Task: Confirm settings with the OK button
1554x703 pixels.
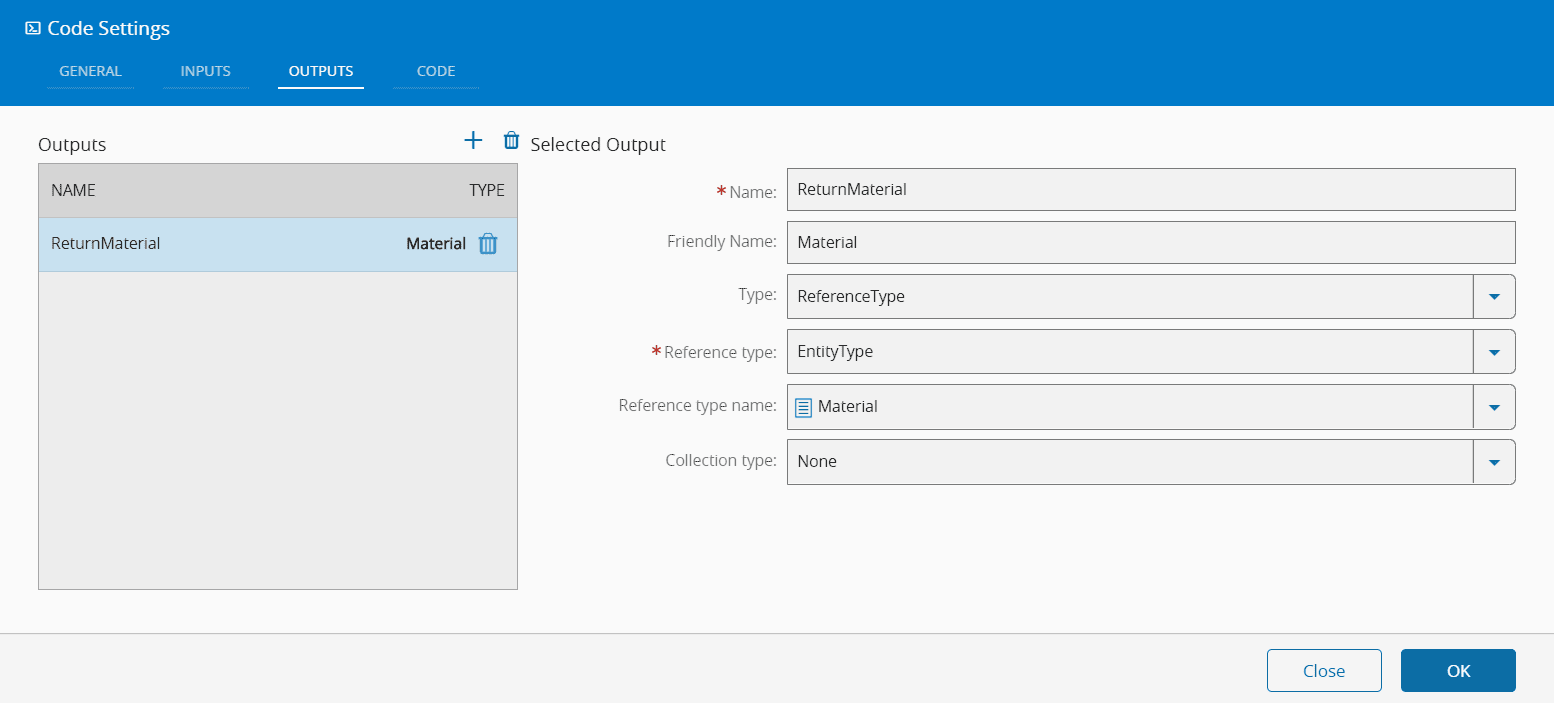Action: click(x=1457, y=671)
